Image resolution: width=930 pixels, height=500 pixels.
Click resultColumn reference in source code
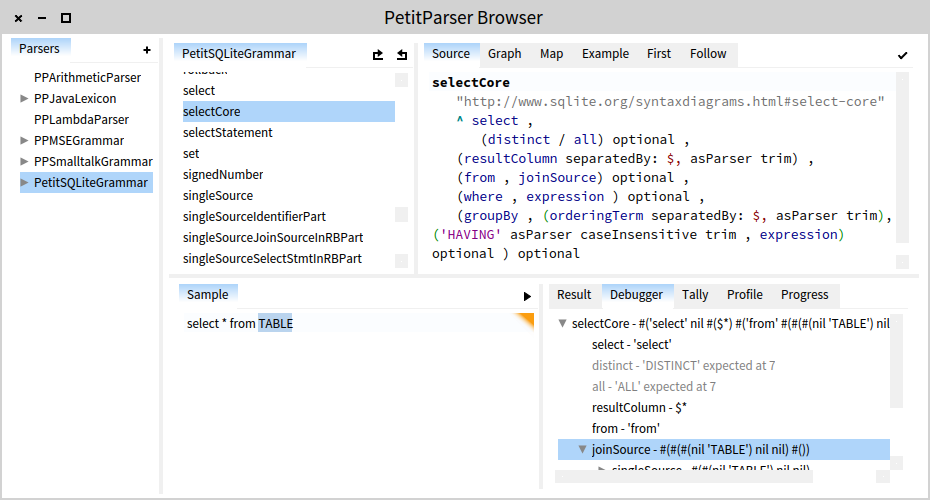[x=511, y=158]
